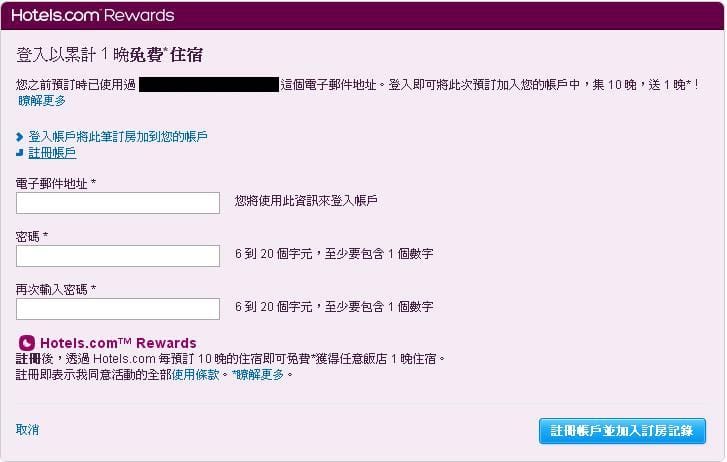
Task: Click the 登入以累計 1 晚免費住宿 heading
Action: pyautogui.click(x=116, y=54)
